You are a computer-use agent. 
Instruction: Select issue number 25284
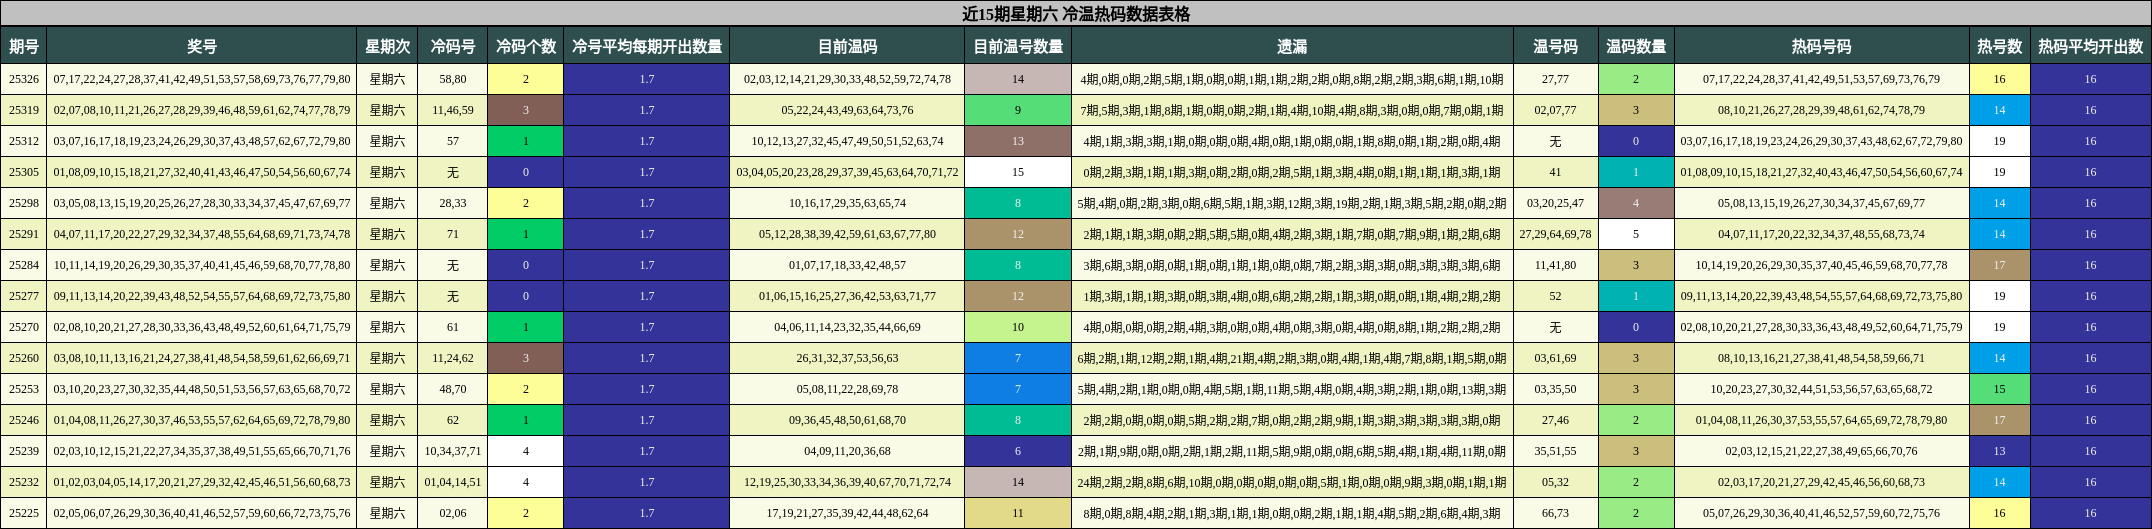pyautogui.click(x=24, y=265)
